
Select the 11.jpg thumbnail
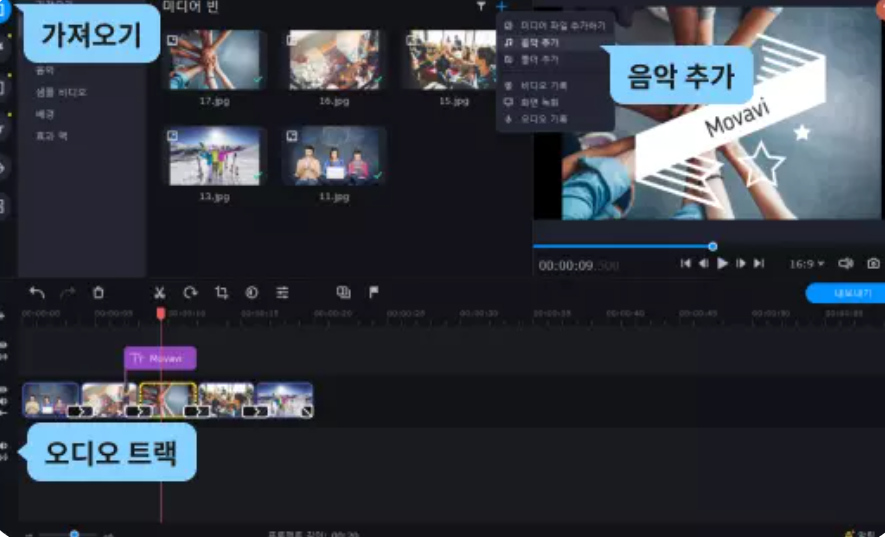tap(335, 156)
